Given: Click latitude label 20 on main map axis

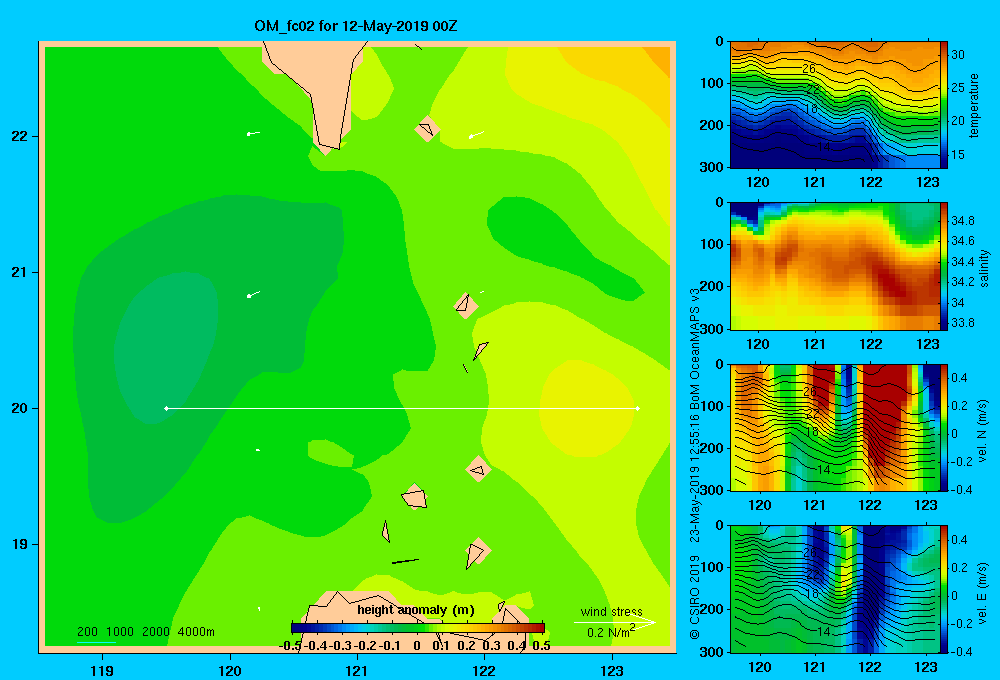Looking at the screenshot, I should coord(20,408).
